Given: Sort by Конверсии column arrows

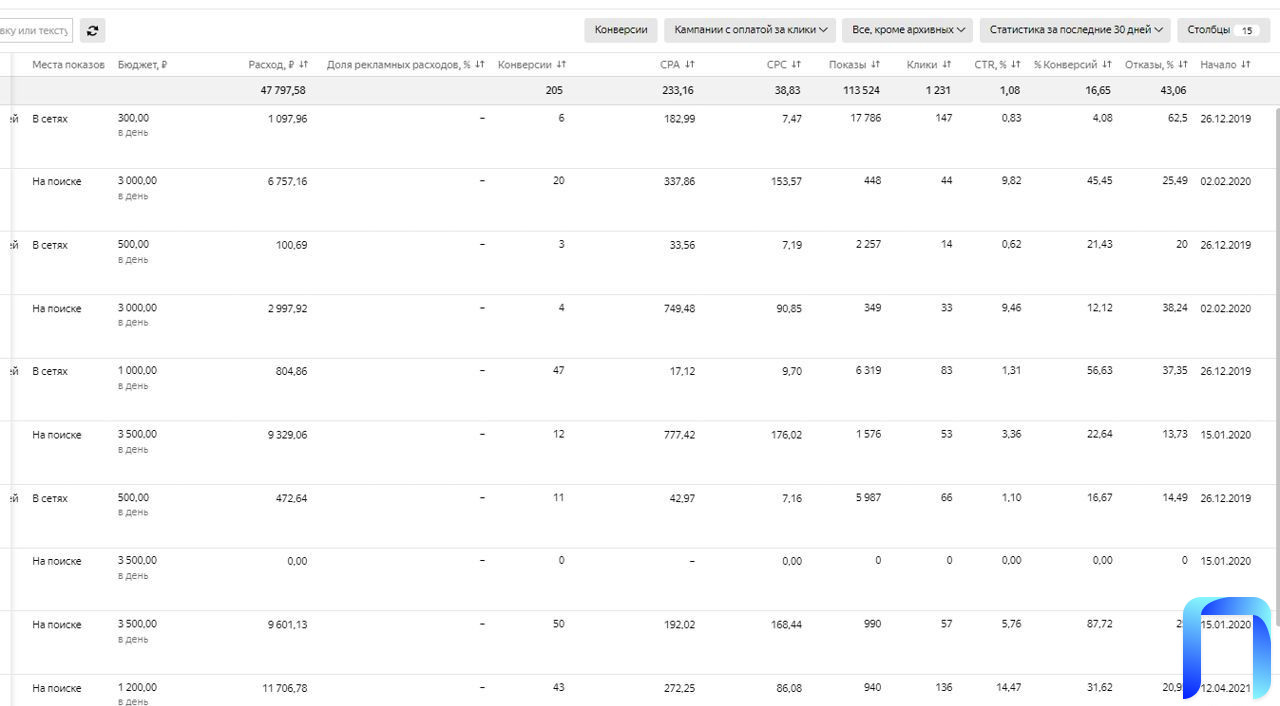Looking at the screenshot, I should pyautogui.click(x=561, y=65).
